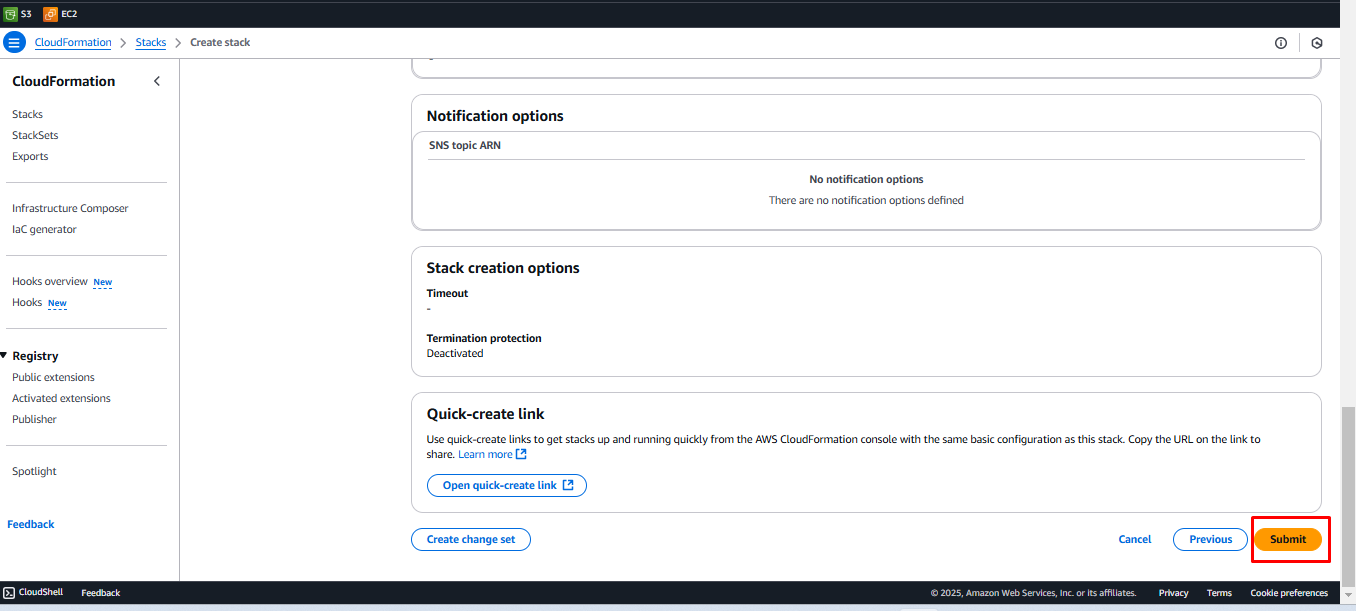Viewport: 1356px width, 611px height.
Task: Collapse the CloudFormation side navigation panel
Action: coord(157,82)
